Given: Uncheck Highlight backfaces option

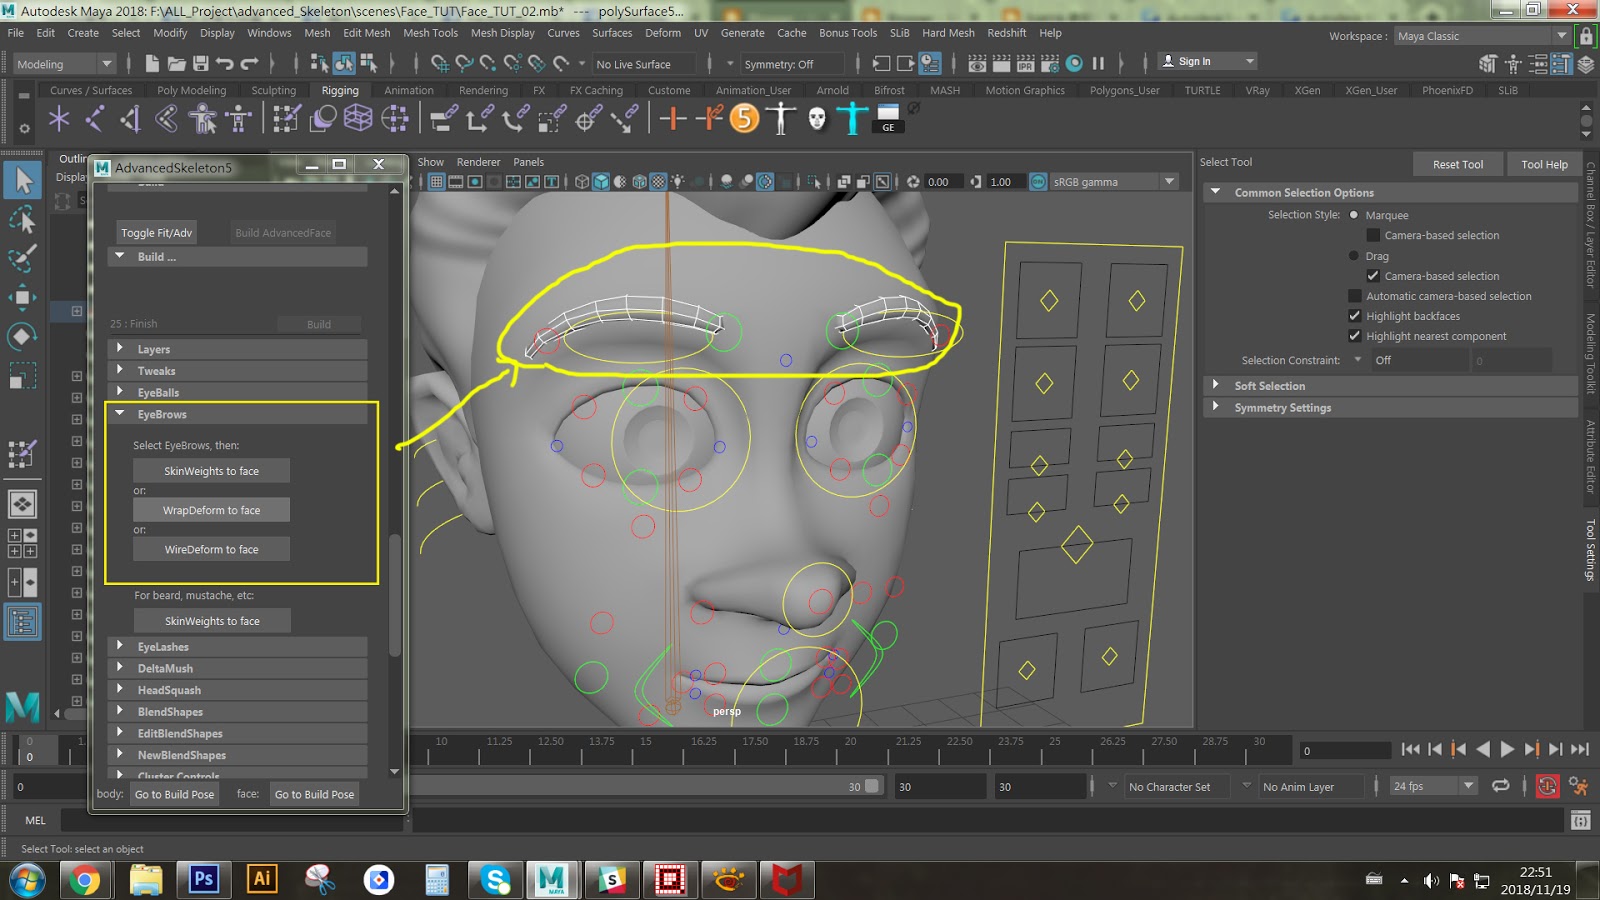Looking at the screenshot, I should point(1356,315).
